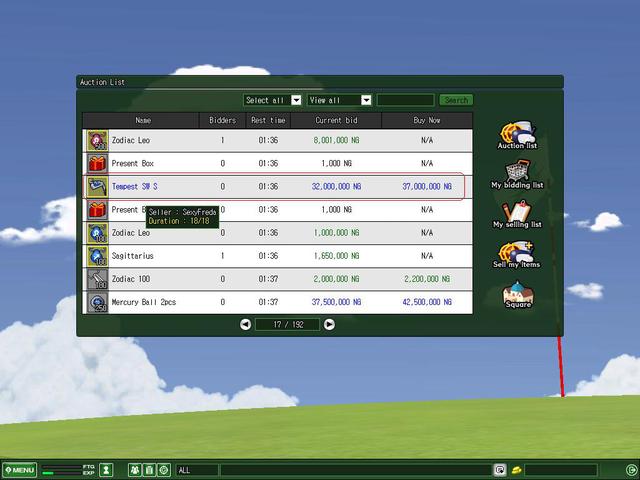The height and width of the screenshot is (480, 640).
Task: Expand the Select all dropdown
Action: (296, 100)
